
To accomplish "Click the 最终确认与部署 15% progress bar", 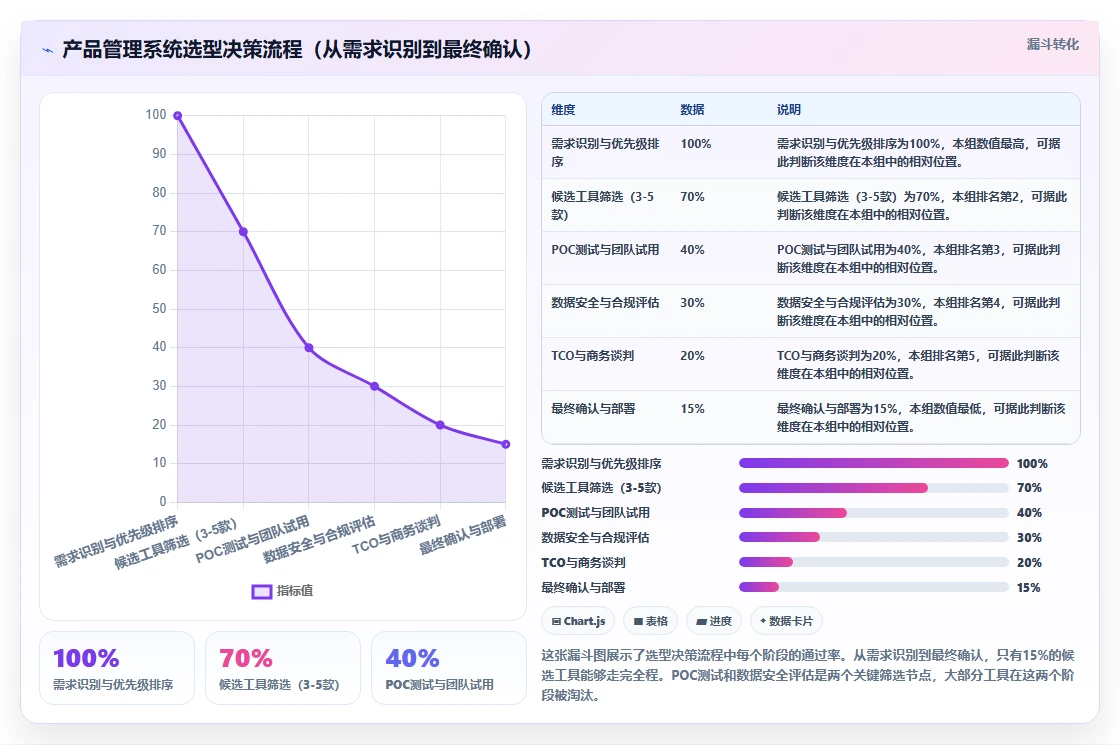I will coord(874,587).
